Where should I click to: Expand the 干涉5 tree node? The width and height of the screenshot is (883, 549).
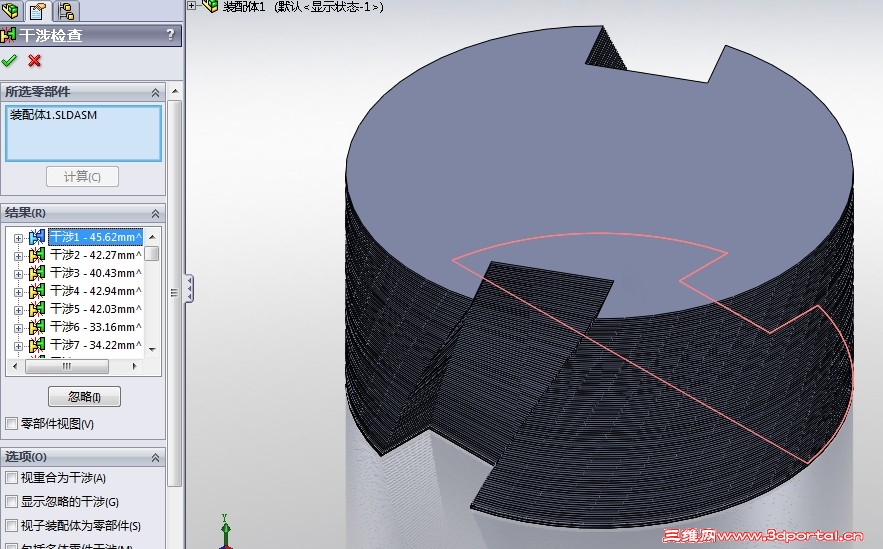click(18, 310)
